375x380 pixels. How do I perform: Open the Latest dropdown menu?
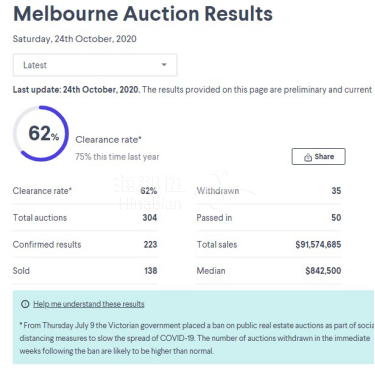click(x=95, y=65)
